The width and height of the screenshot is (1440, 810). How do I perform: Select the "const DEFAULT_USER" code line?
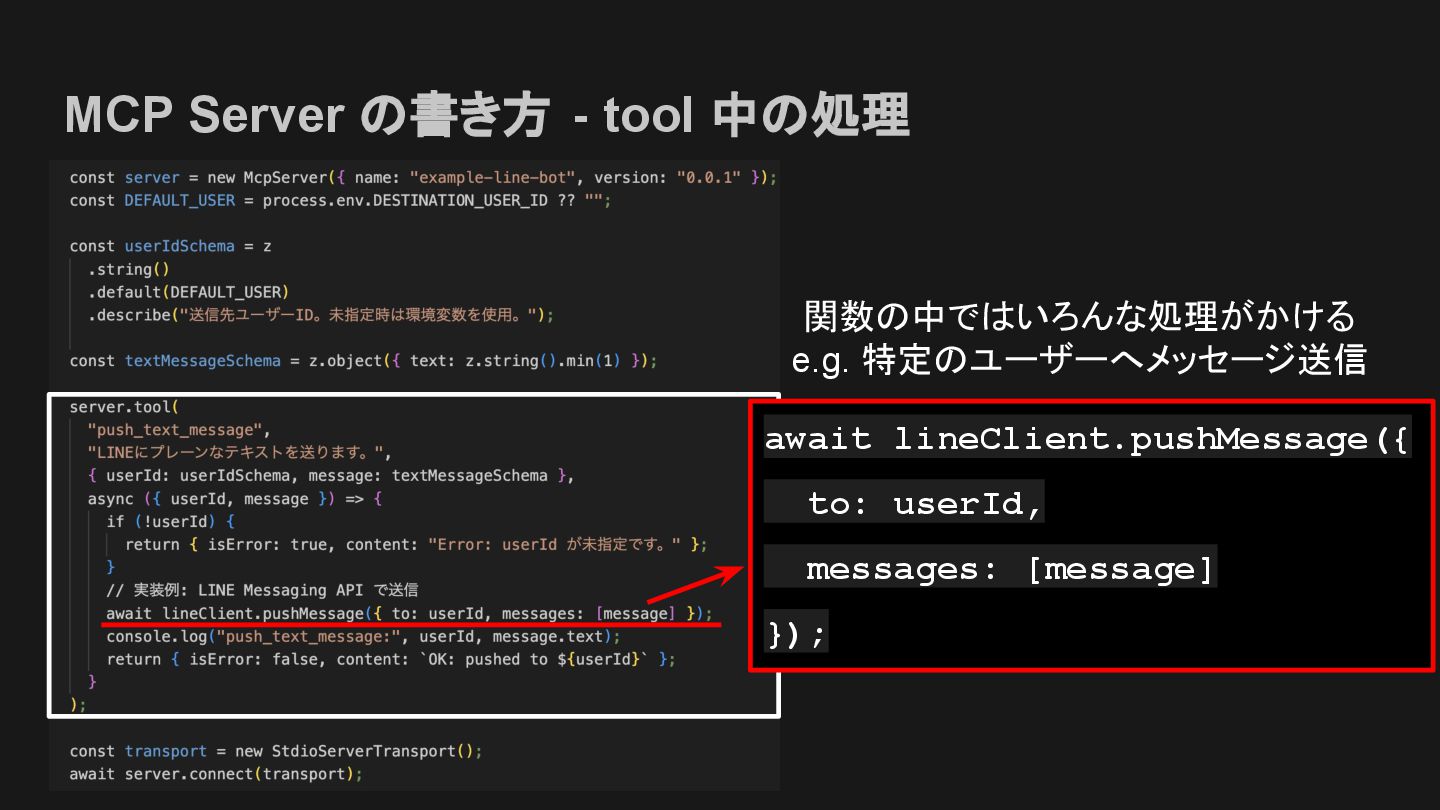(x=340, y=200)
